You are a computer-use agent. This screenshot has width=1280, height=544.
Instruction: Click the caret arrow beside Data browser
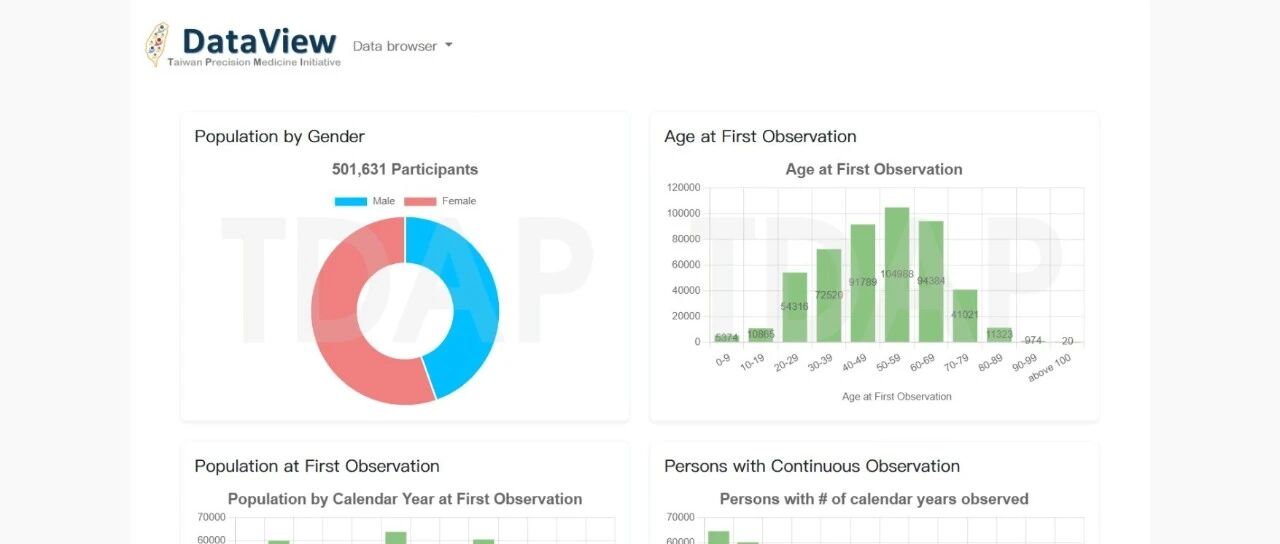click(x=449, y=45)
